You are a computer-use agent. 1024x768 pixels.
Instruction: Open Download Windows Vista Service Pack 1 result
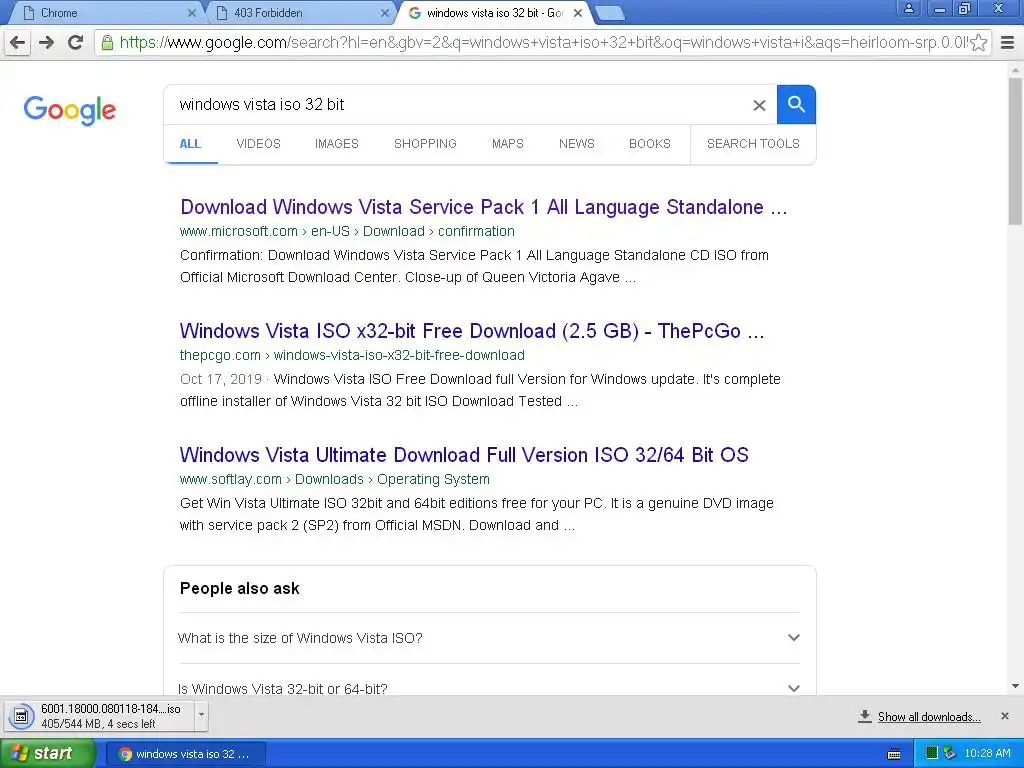(483, 207)
